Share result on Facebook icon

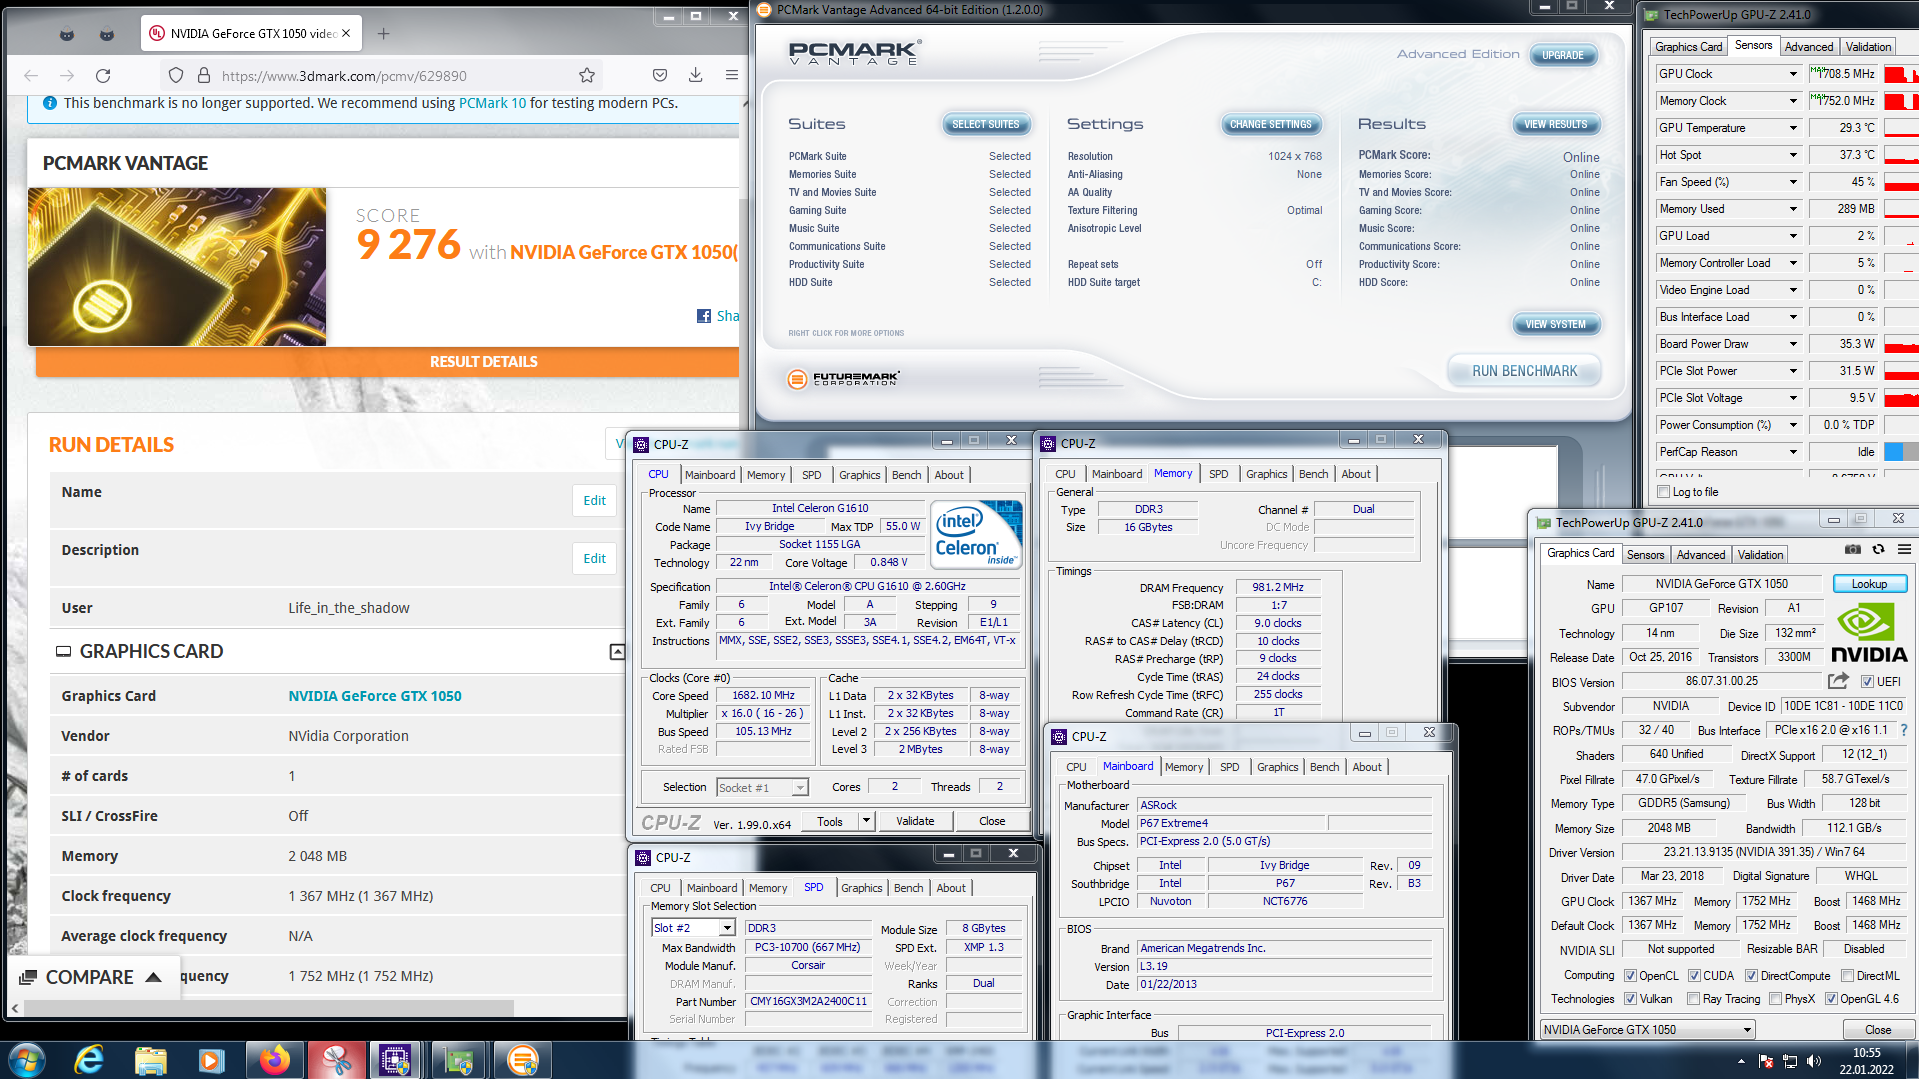pos(704,316)
